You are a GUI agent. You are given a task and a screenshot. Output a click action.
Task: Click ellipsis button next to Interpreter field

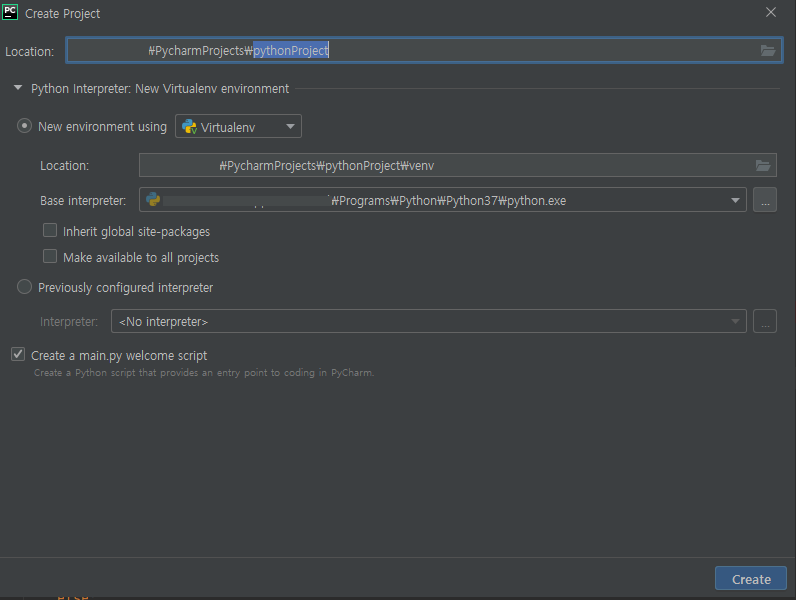(x=765, y=321)
